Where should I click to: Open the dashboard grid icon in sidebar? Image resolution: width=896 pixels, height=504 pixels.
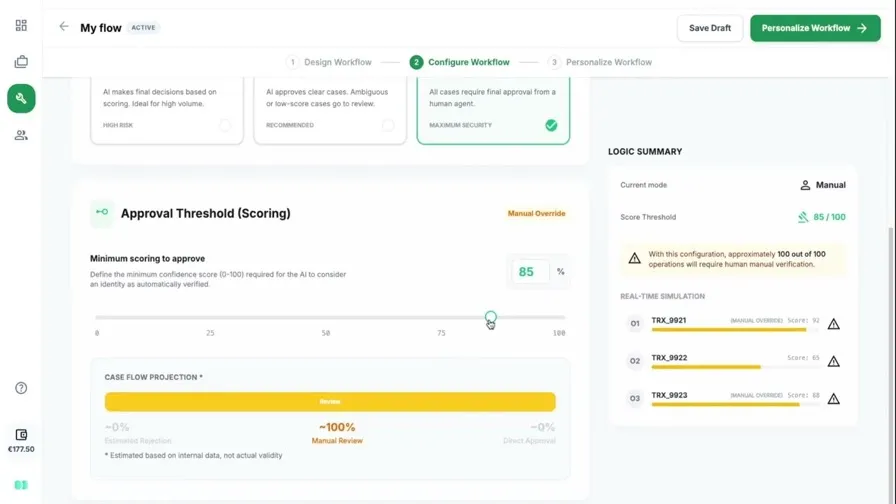tap(21, 25)
